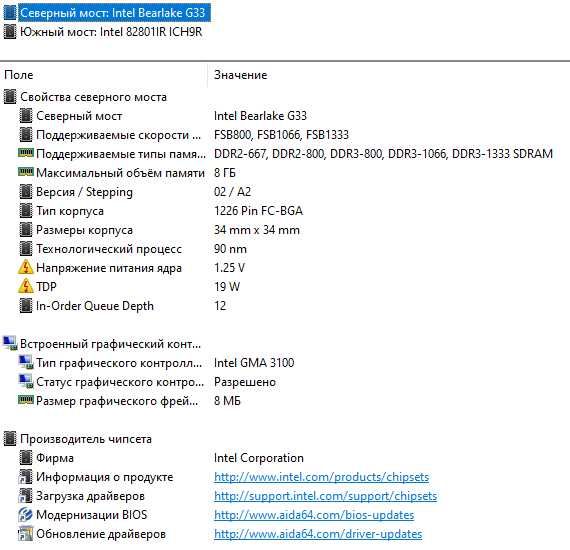Click the 1.25 V value

click(229, 268)
